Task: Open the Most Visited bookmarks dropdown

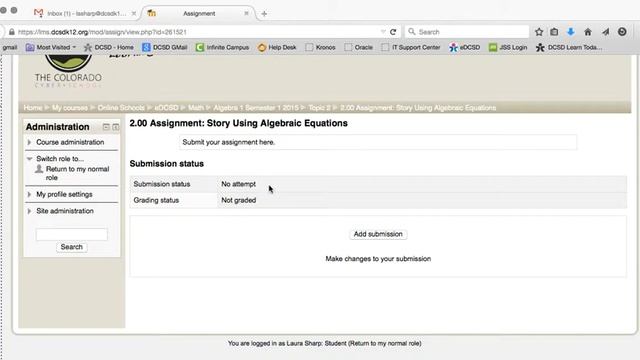Action: point(51,47)
